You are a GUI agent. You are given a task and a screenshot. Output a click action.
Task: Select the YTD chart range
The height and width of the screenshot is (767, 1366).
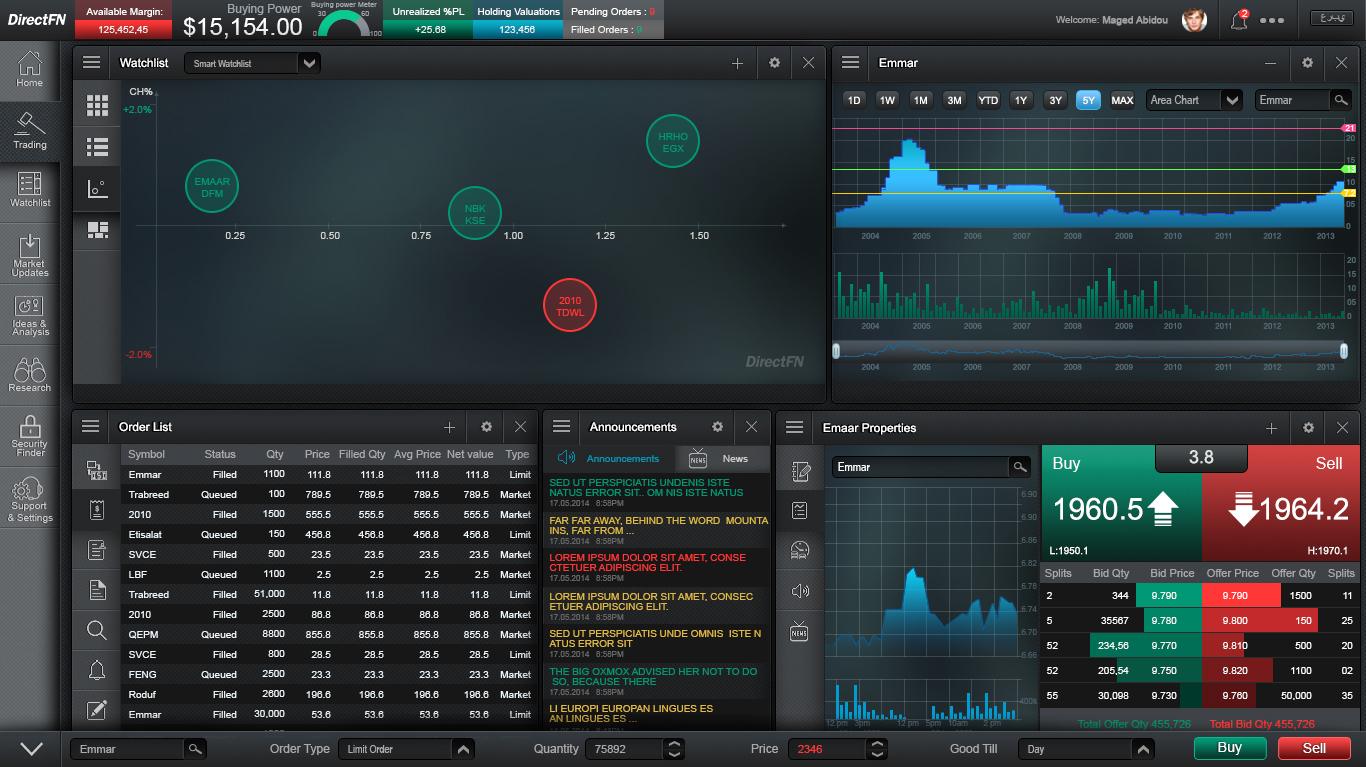click(988, 100)
